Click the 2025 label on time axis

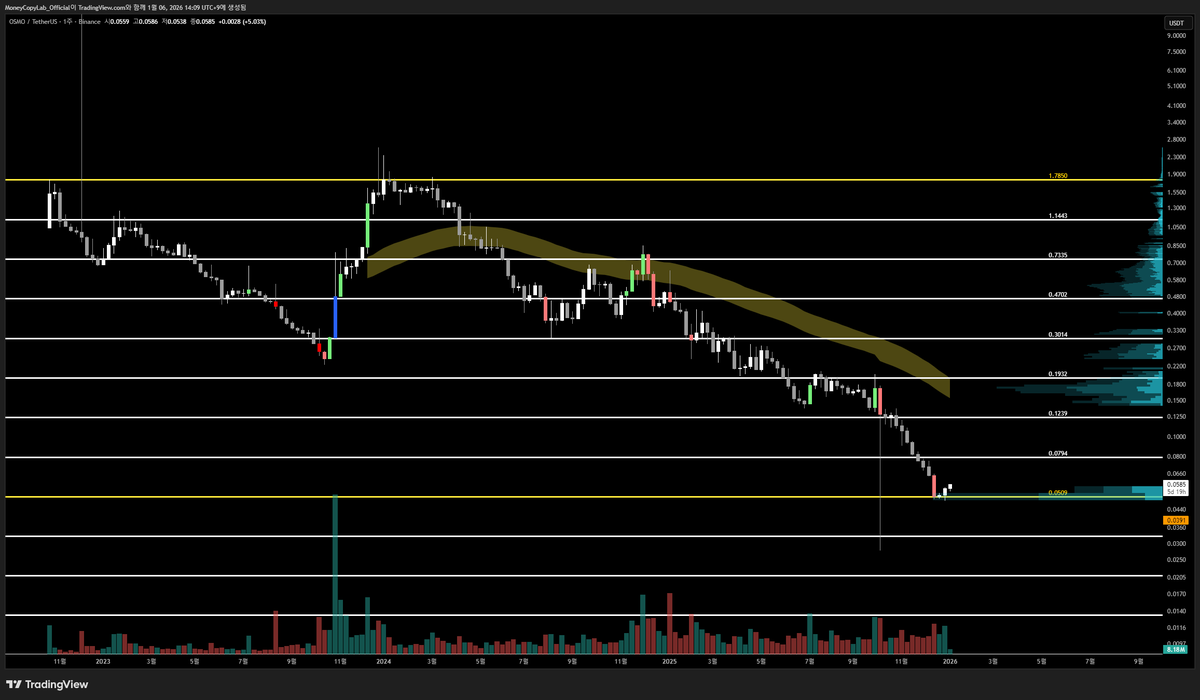[x=669, y=661]
